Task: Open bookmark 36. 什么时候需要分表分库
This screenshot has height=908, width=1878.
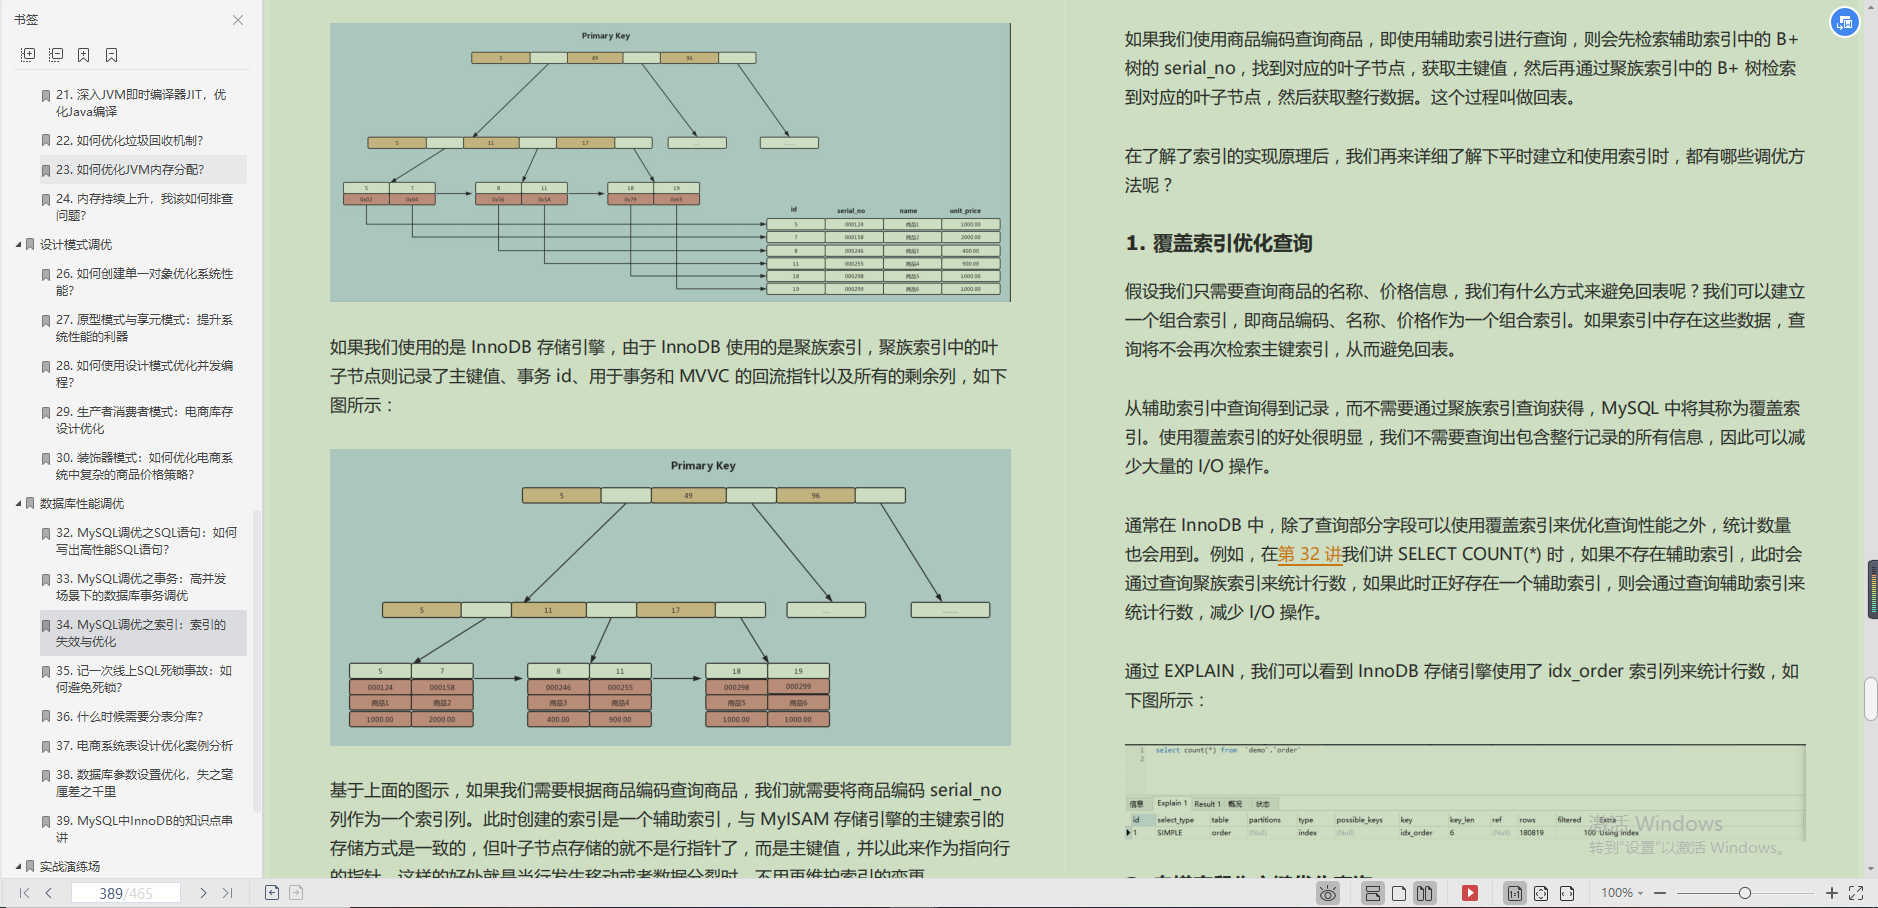Action: pyautogui.click(x=142, y=717)
